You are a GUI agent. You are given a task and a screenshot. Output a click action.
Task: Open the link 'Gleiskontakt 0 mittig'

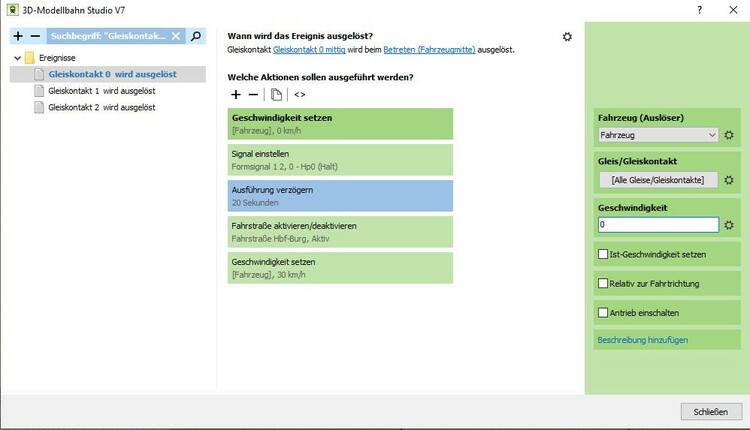(309, 50)
